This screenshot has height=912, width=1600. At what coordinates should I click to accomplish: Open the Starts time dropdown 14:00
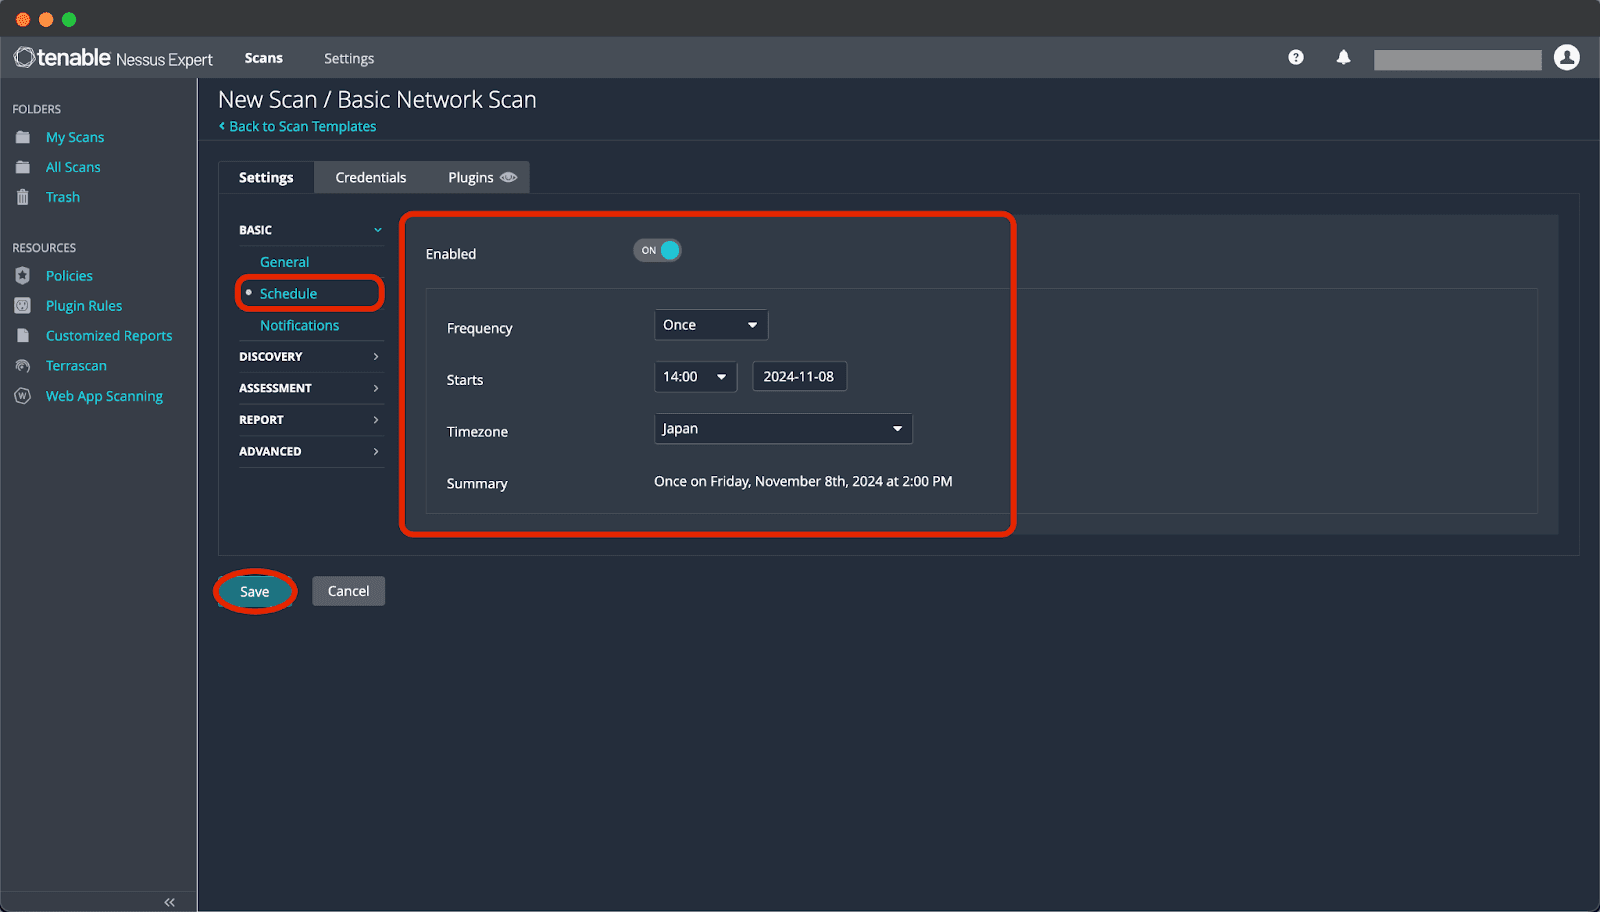point(695,377)
